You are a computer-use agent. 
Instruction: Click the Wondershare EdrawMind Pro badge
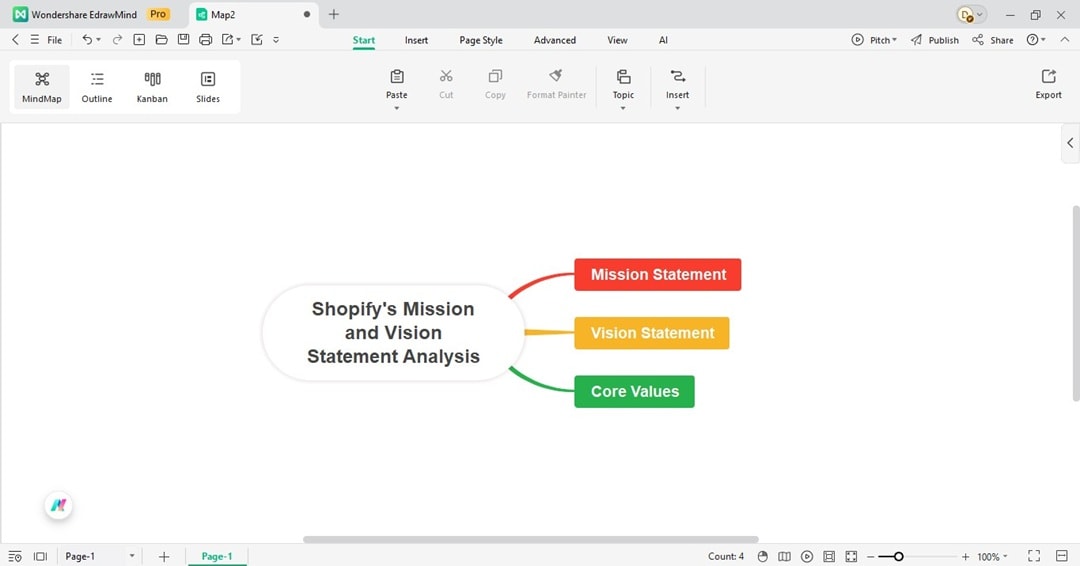158,14
